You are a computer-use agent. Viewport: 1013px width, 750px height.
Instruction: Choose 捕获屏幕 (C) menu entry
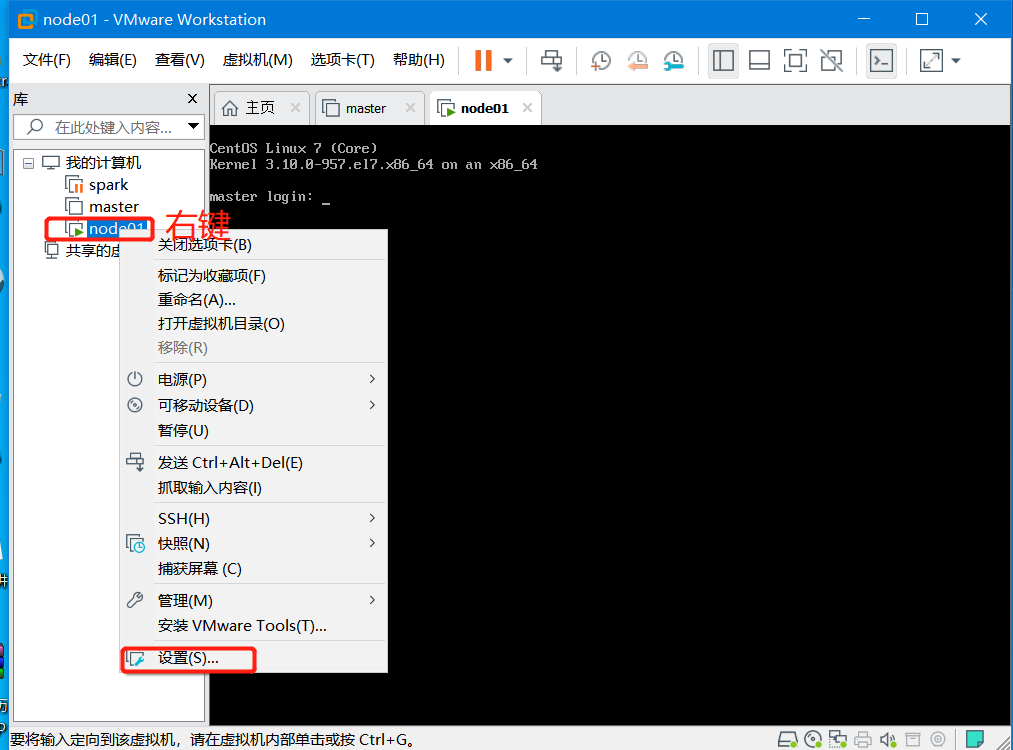point(200,568)
